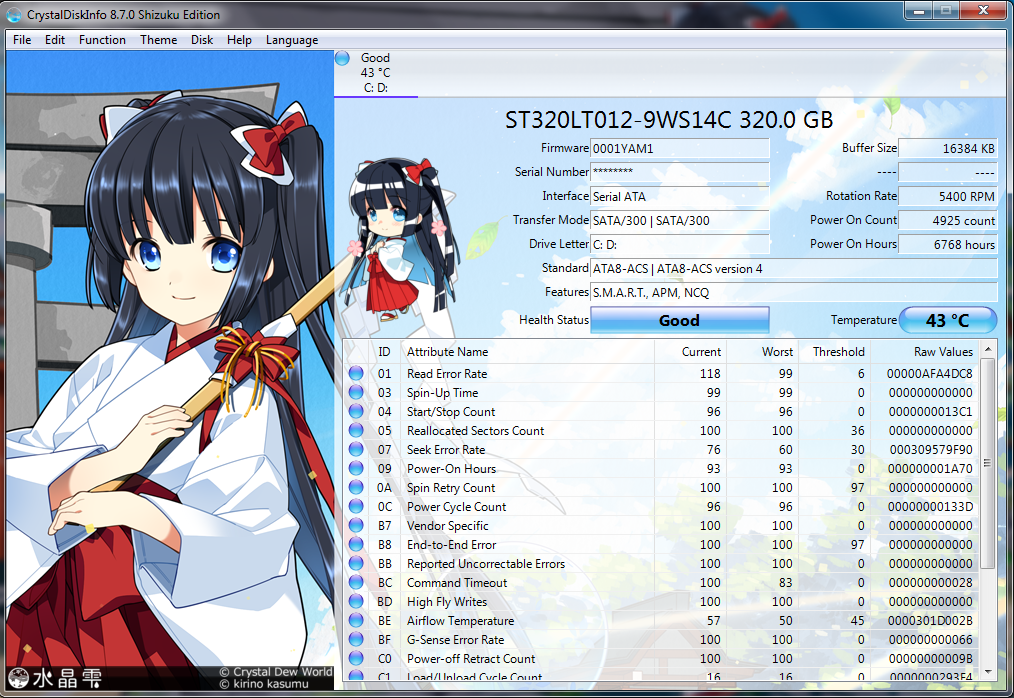Open the Function menu

[102, 39]
